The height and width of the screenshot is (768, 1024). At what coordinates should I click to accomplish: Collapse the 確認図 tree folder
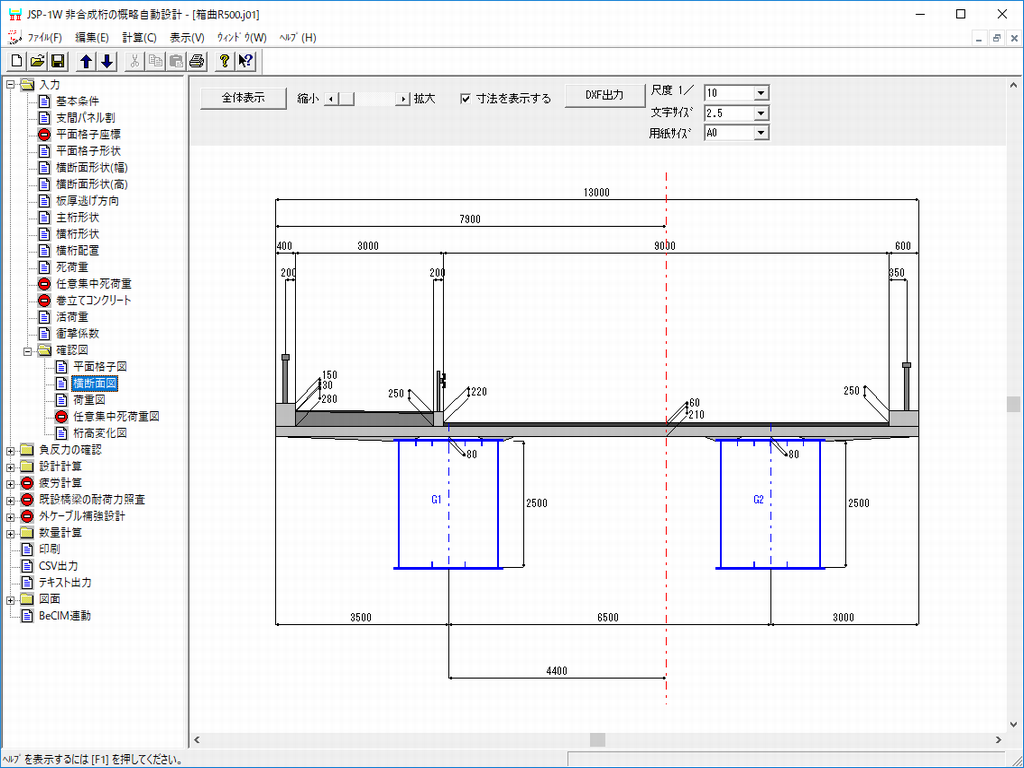tap(28, 351)
